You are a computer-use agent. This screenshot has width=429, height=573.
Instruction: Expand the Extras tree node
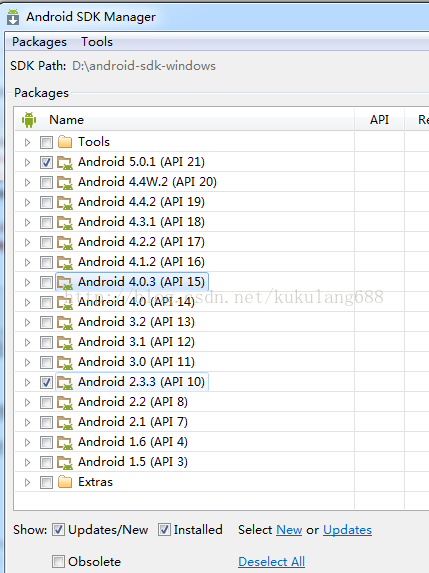point(27,482)
